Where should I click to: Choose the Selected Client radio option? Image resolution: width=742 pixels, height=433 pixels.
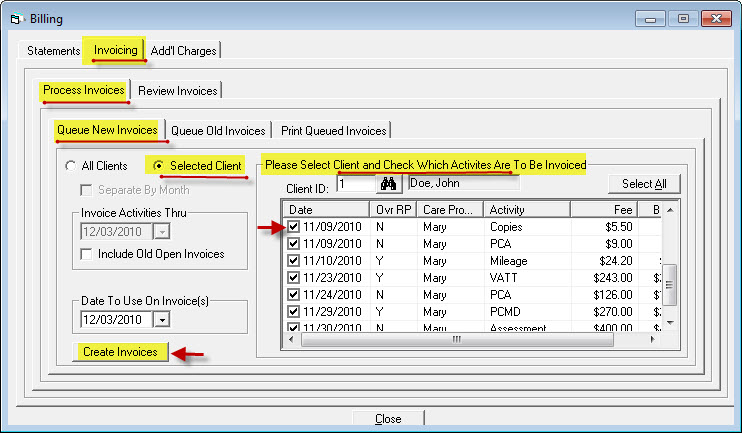tap(156, 166)
